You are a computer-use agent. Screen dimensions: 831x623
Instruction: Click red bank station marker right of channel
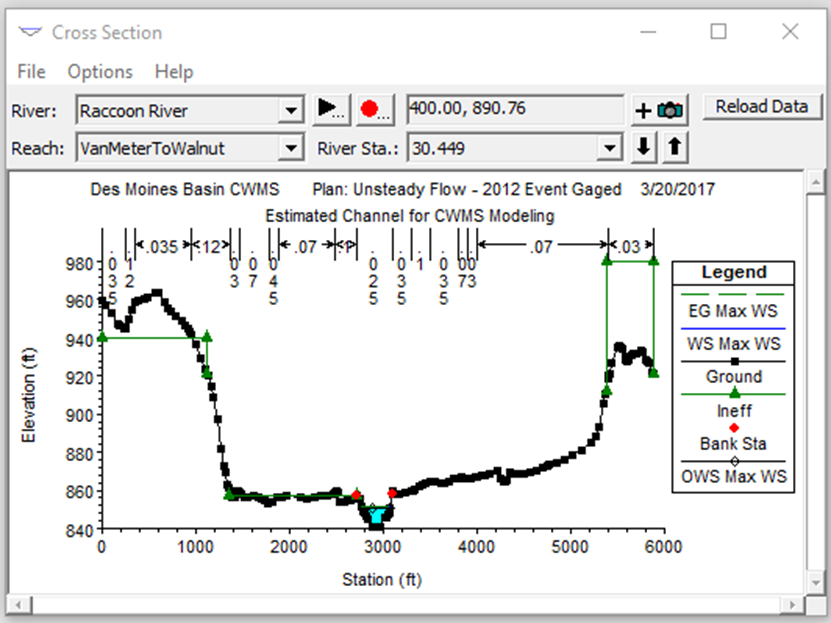(x=392, y=493)
